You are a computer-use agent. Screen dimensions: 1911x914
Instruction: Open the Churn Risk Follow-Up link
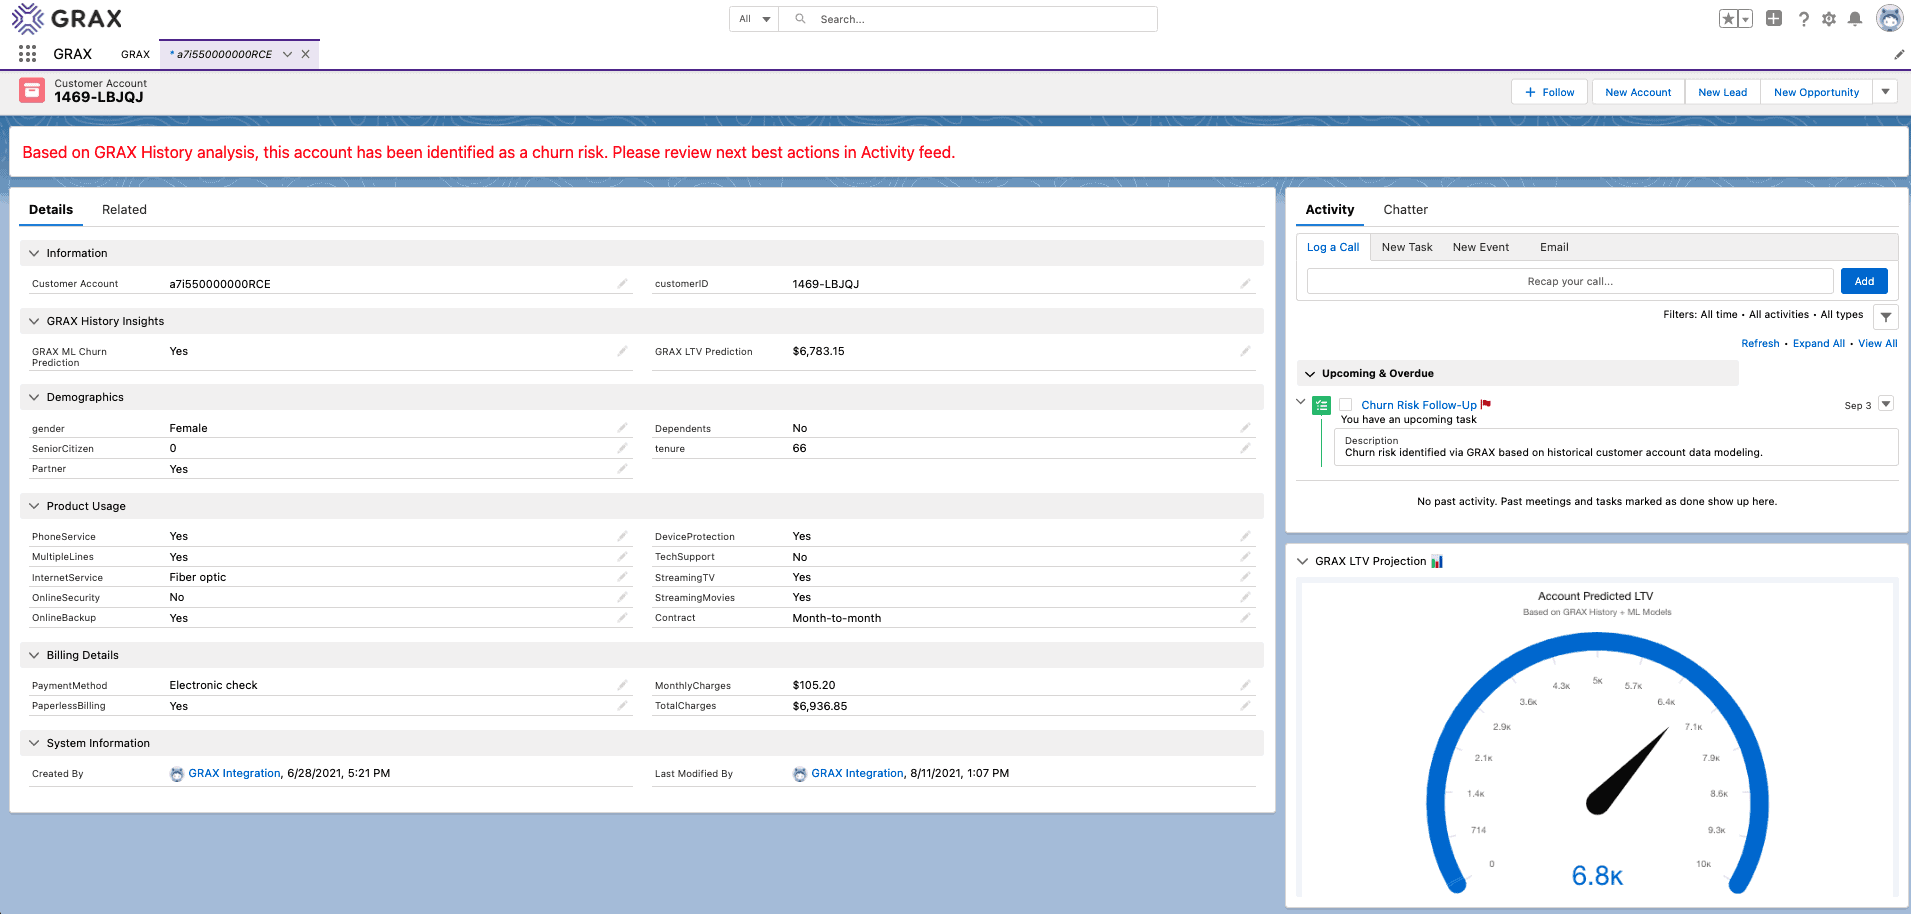[x=1418, y=405]
